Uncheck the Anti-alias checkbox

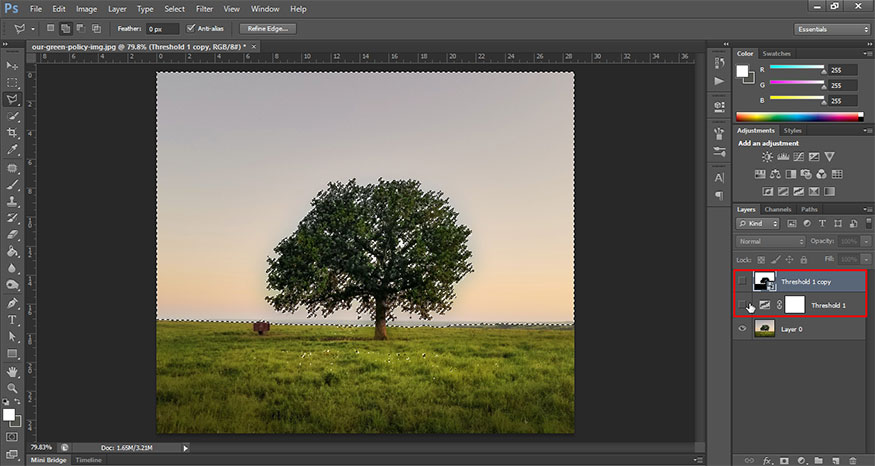(192, 29)
